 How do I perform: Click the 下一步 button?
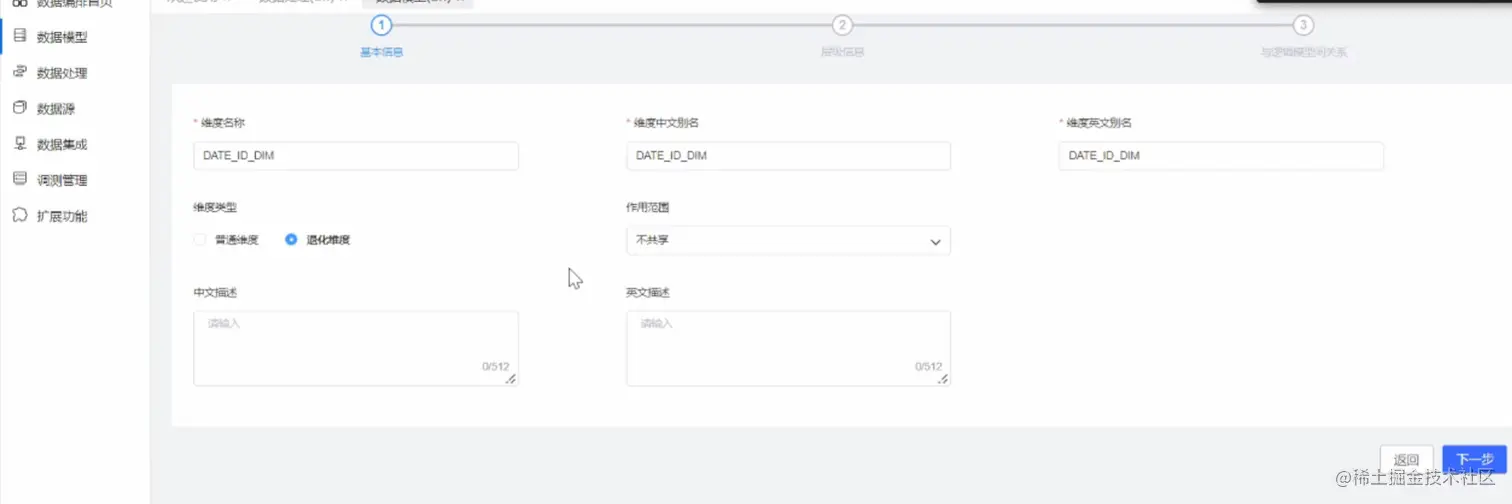point(1474,460)
